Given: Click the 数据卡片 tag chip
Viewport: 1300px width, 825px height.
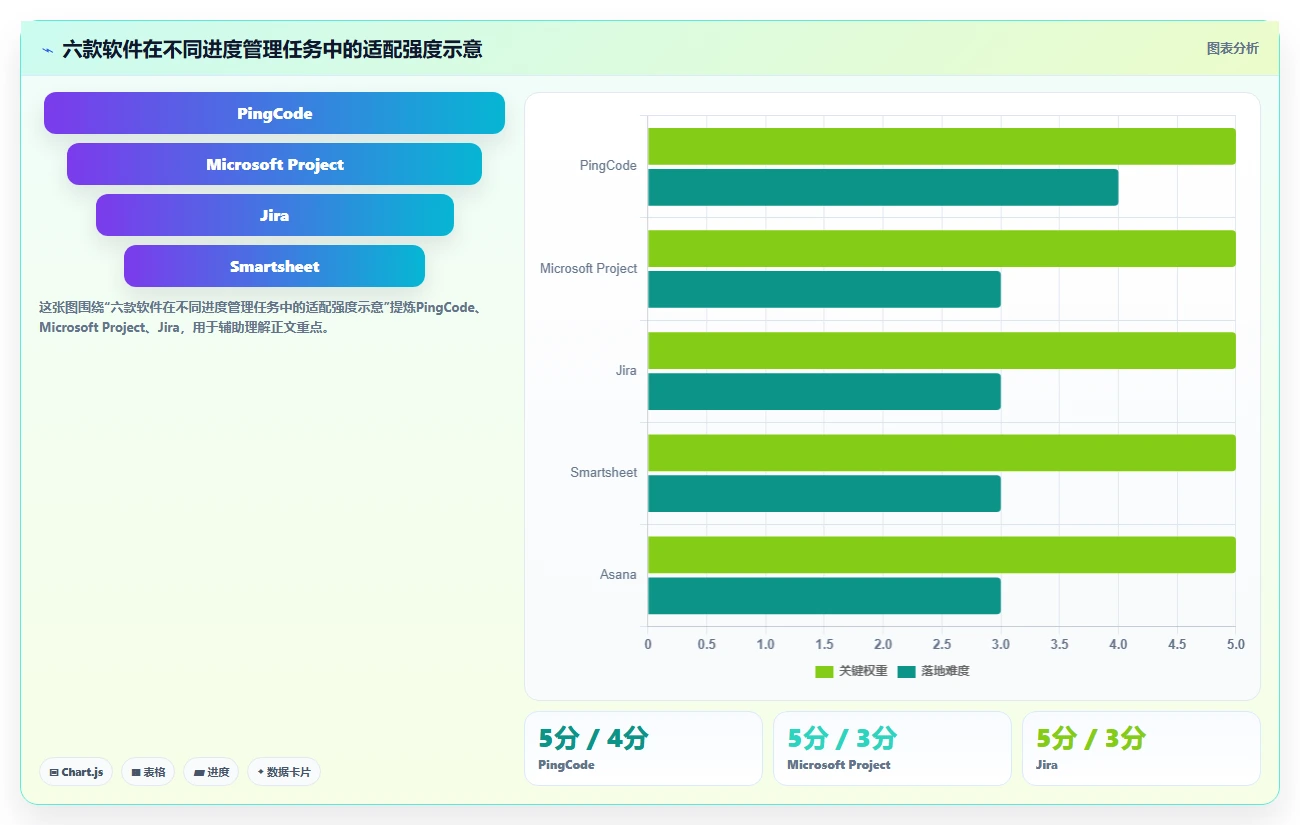Looking at the screenshot, I should click(x=284, y=772).
